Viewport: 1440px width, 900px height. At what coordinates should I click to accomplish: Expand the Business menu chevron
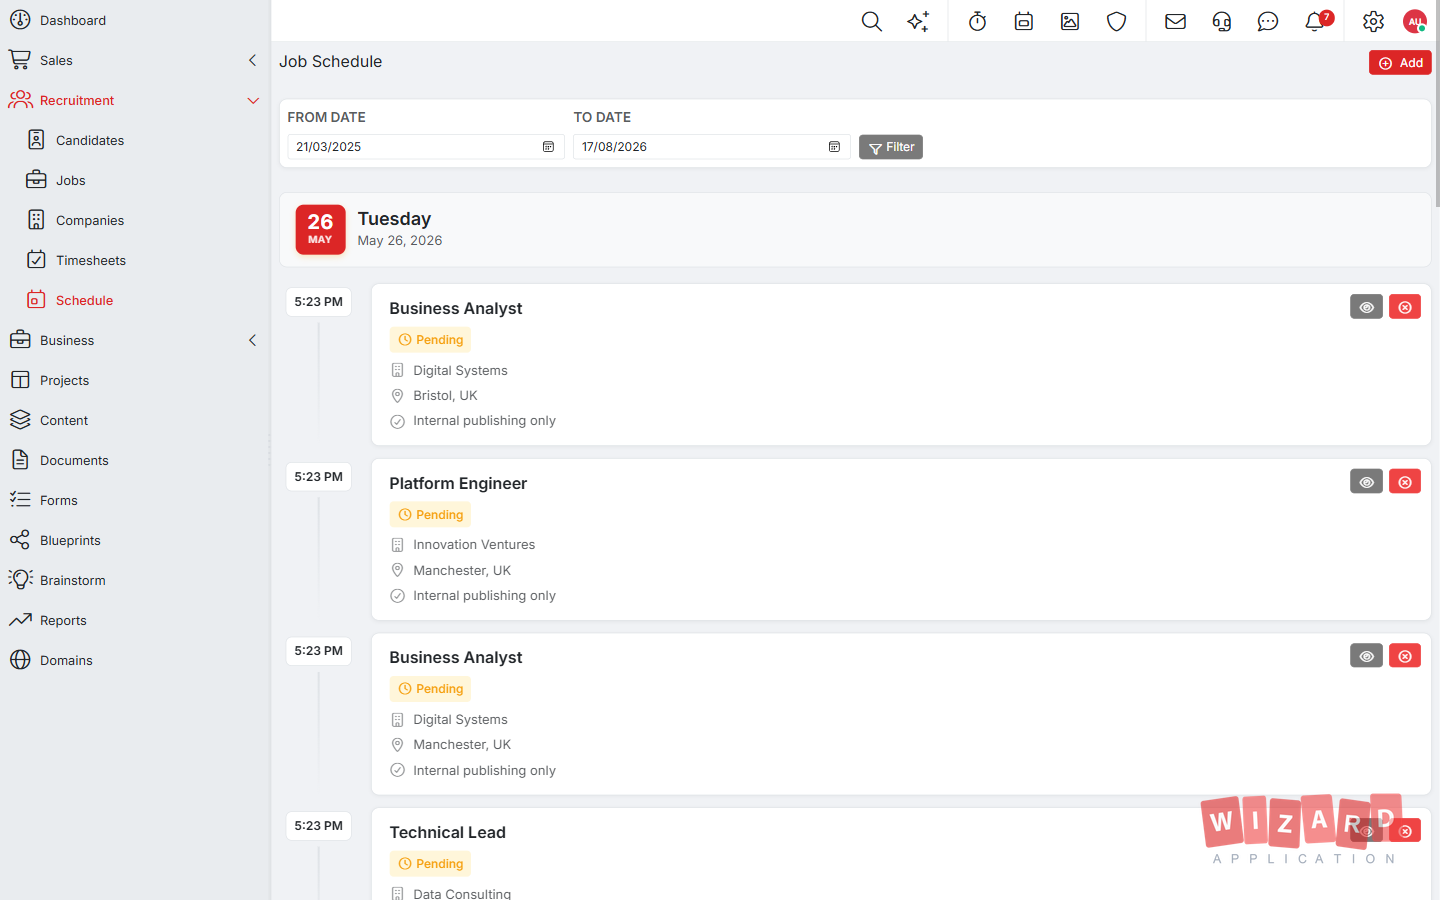[252, 340]
